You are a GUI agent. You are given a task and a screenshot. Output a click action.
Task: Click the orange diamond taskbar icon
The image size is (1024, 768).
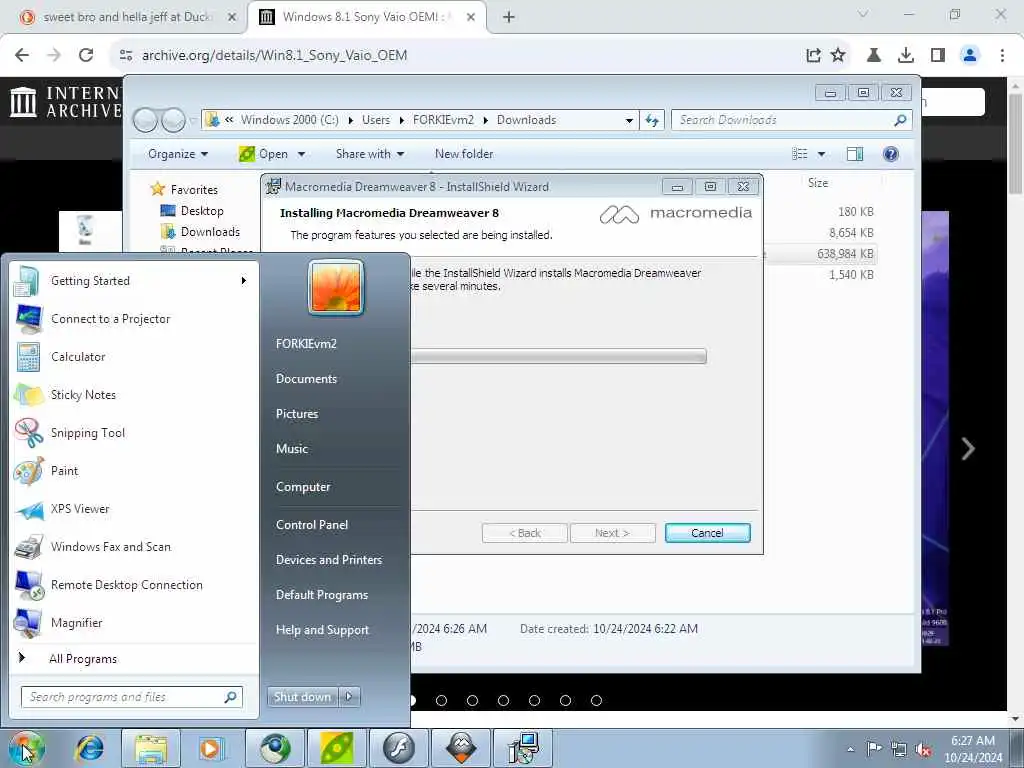point(461,748)
